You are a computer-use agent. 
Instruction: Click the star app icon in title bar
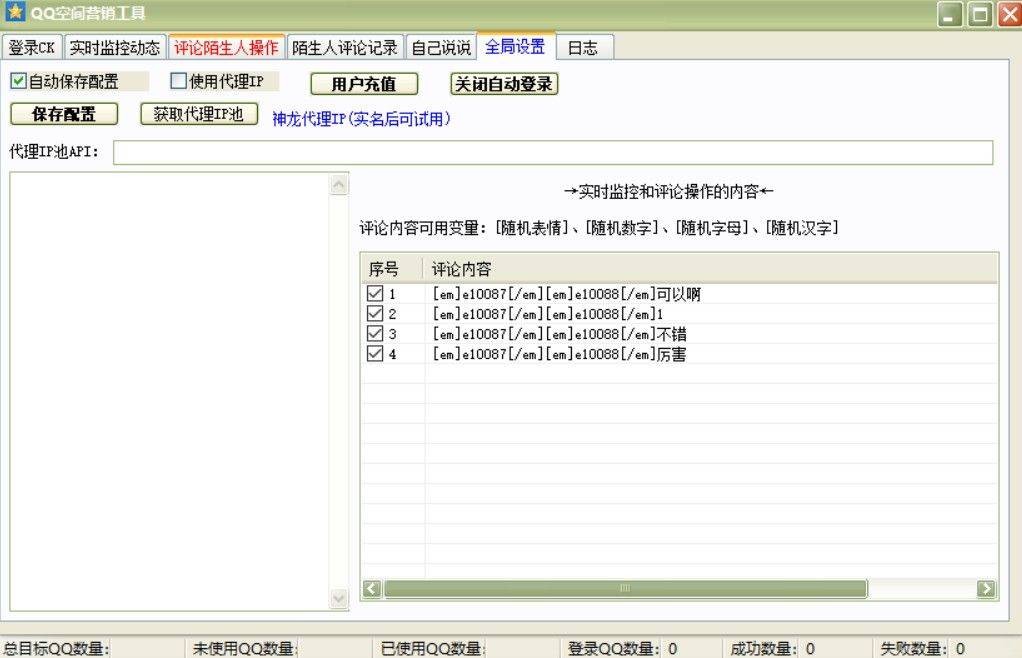pyautogui.click(x=14, y=12)
